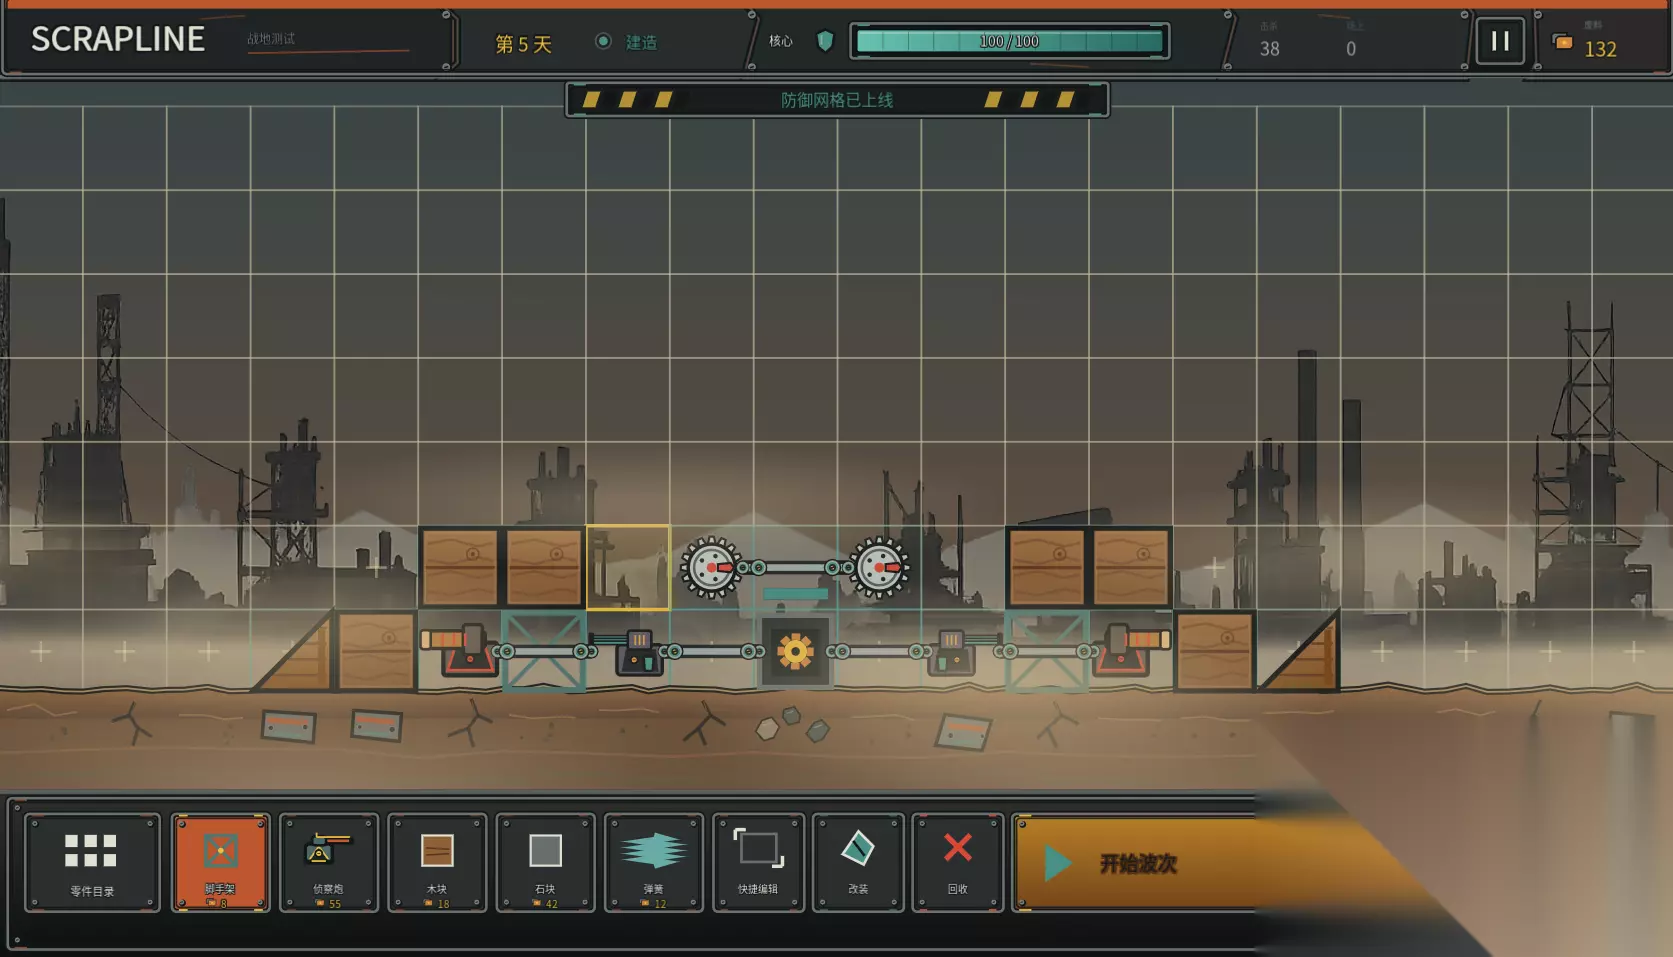1673x957 pixels.
Task: Select the orange gear core block
Action: [x=795, y=652]
